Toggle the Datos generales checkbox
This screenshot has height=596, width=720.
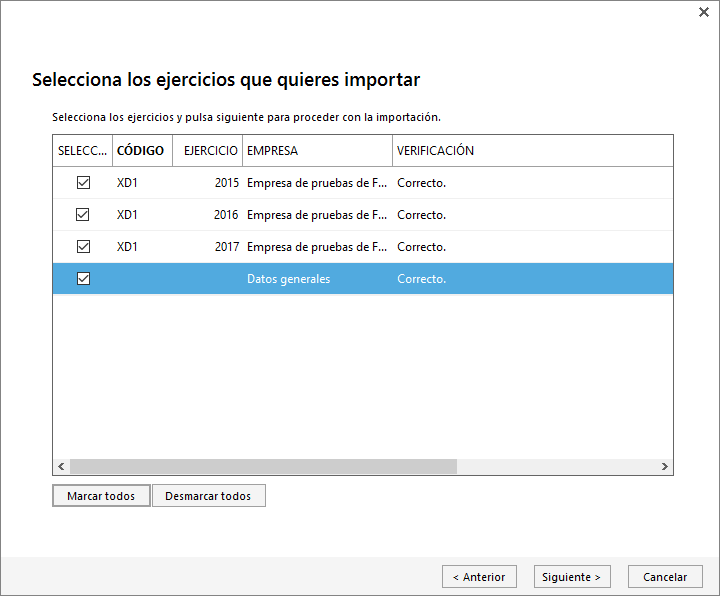click(x=84, y=279)
